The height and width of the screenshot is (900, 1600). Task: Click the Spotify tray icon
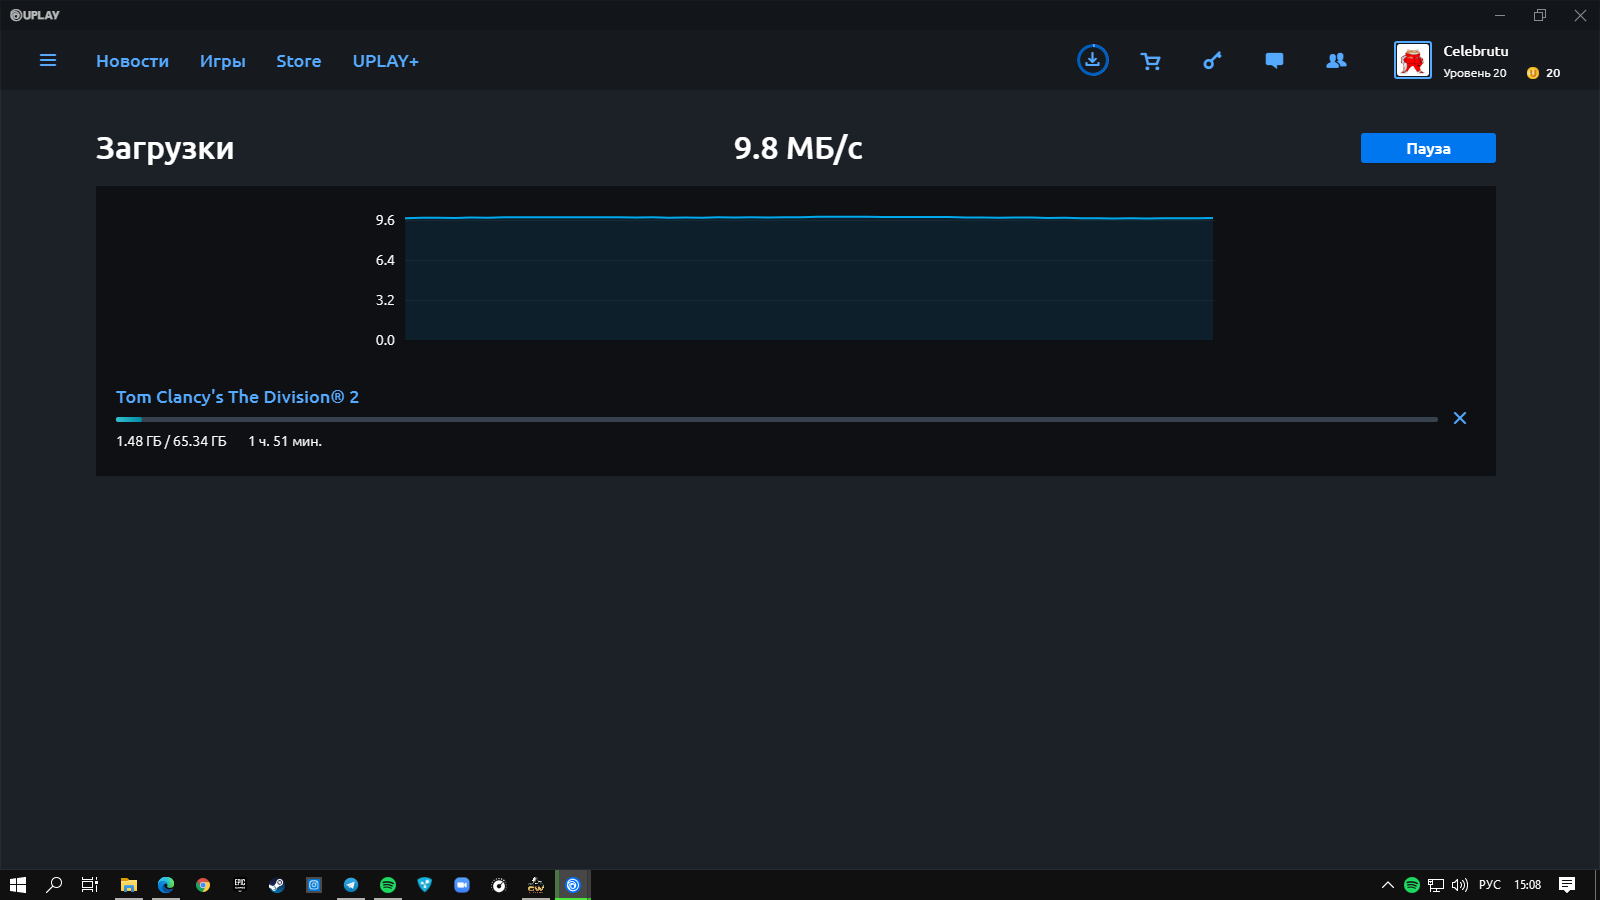1412,885
